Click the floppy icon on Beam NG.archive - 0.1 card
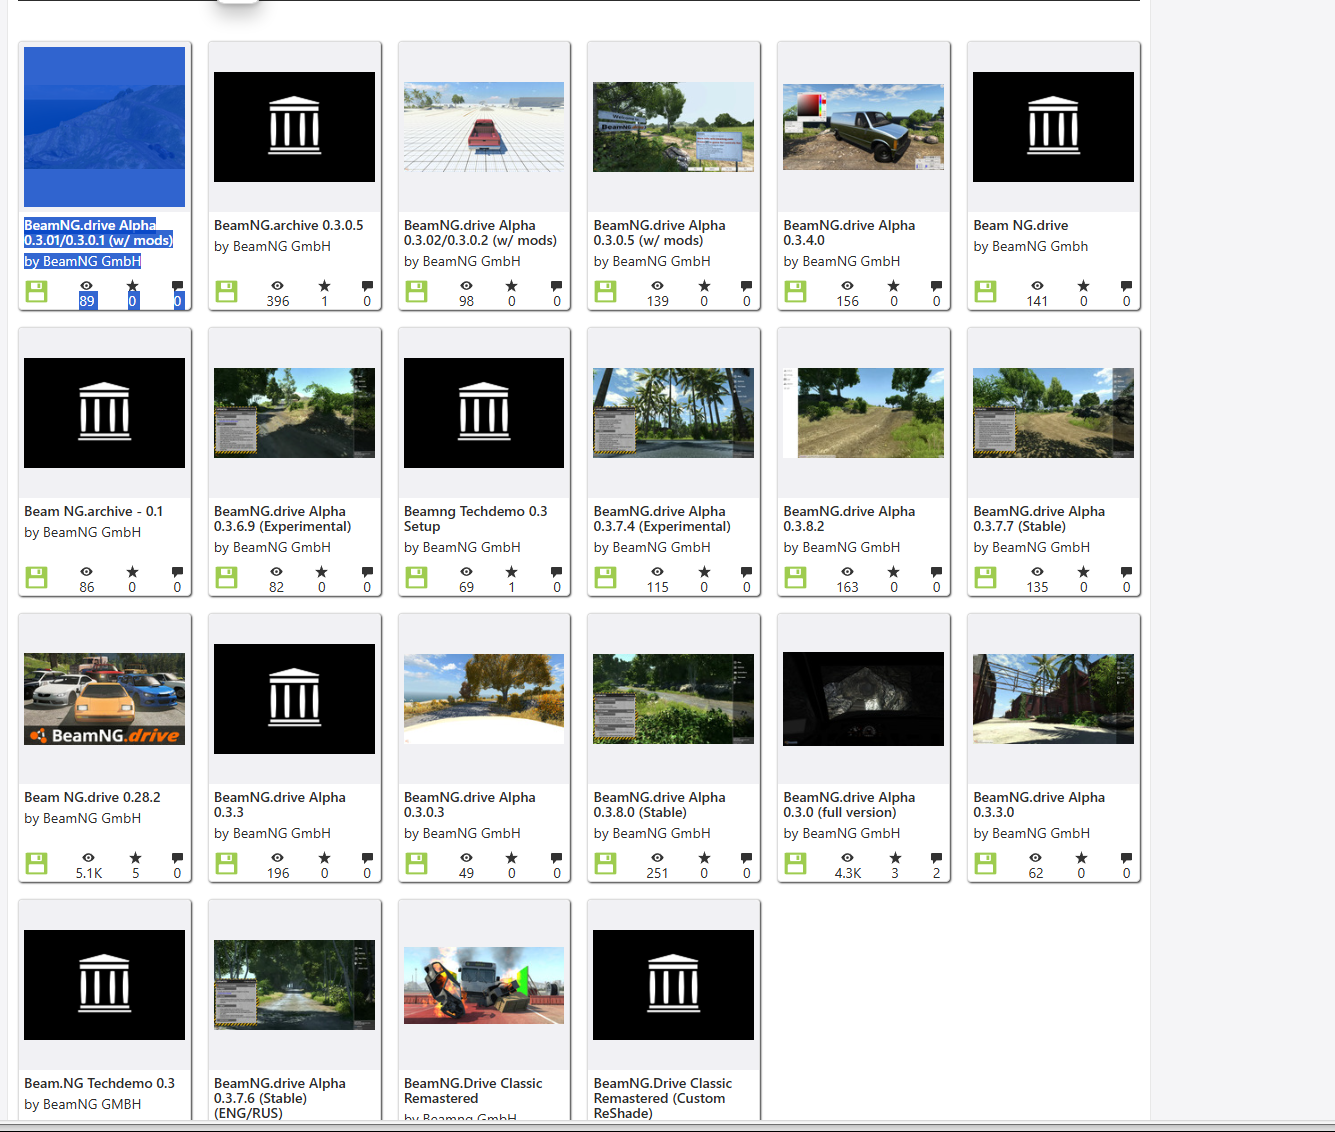Viewport: 1335px width, 1132px height. [37, 577]
